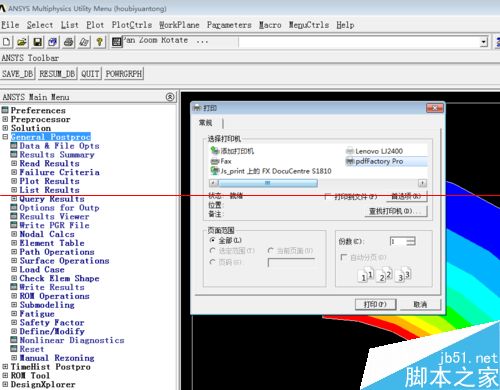
Task: Open the command input dropdown arrow
Action: pyautogui.click(x=484, y=42)
